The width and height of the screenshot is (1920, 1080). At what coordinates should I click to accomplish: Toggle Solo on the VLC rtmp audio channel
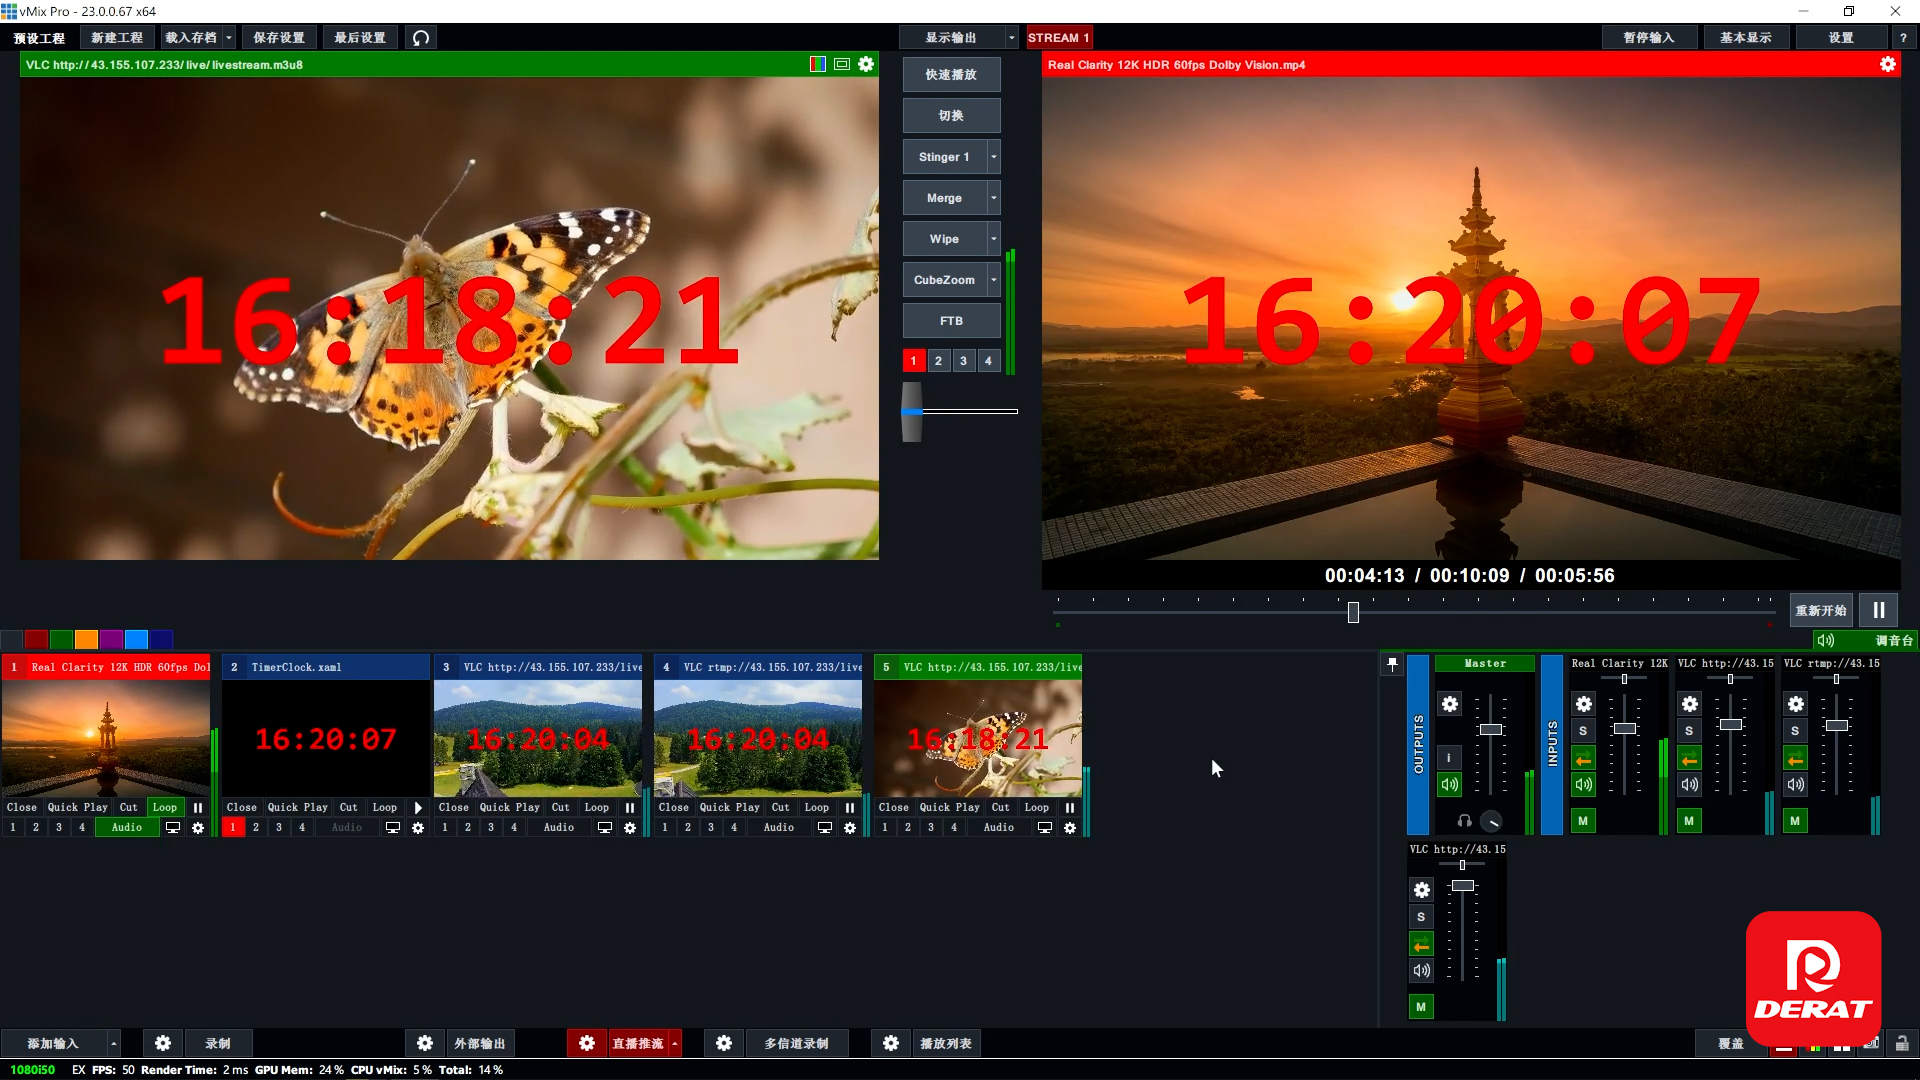pyautogui.click(x=1795, y=731)
